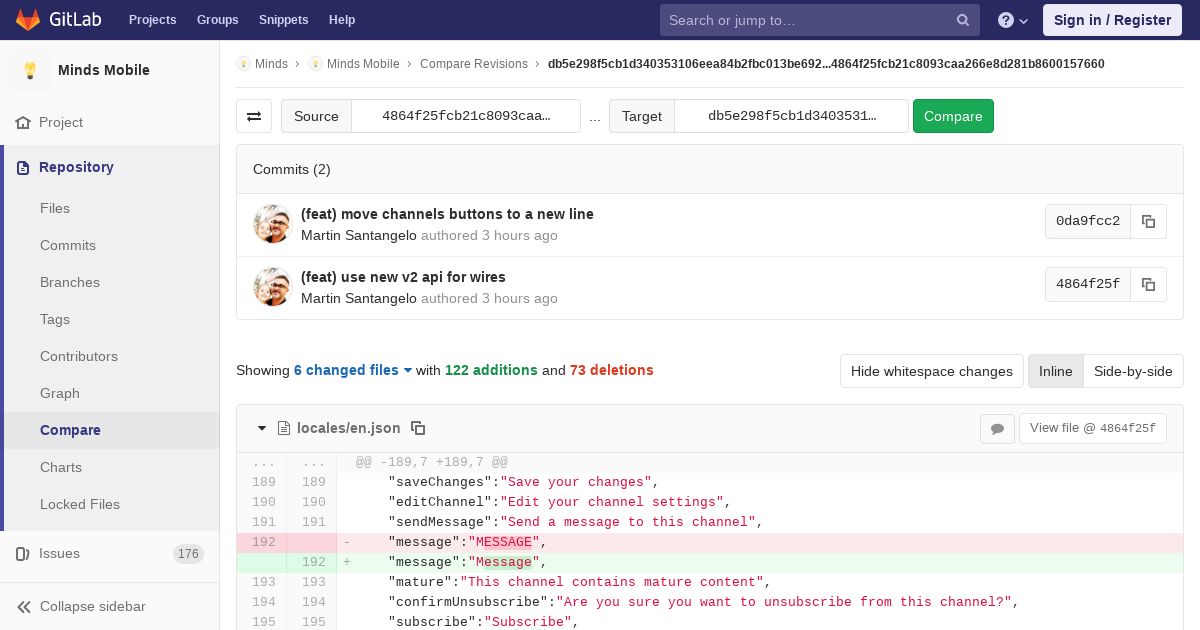Viewport: 1200px width, 630px height.
Task: Click the green Compare button
Action: [953, 116]
